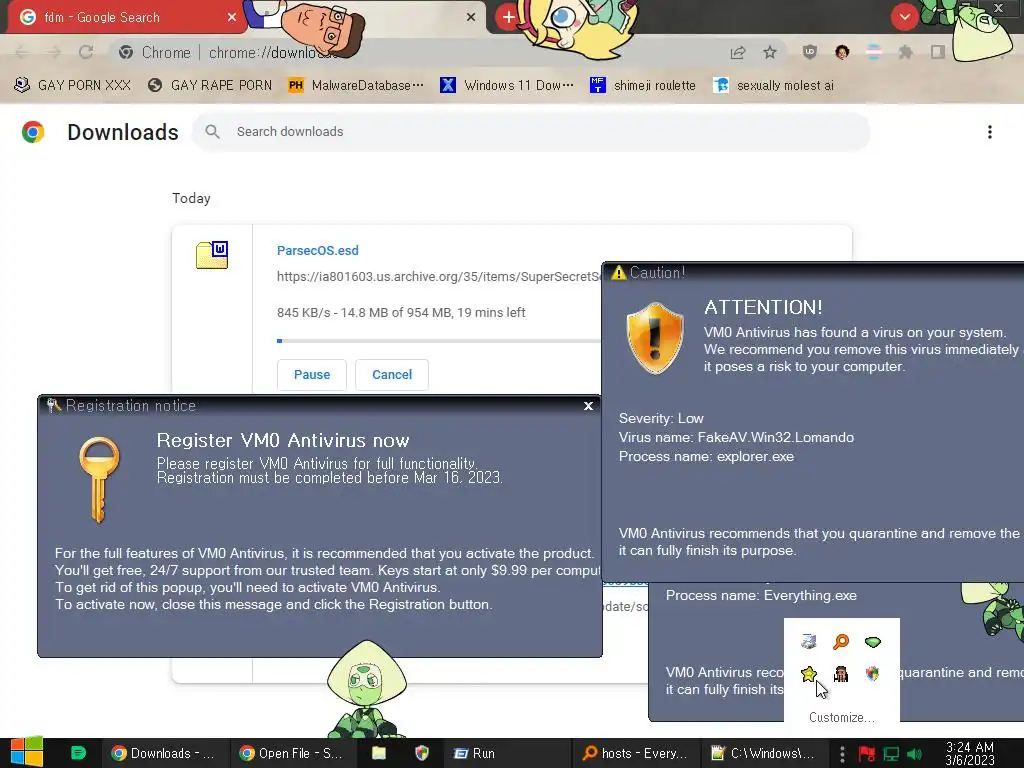Screen dimensions: 1024x768
Task: Open the uBlock shield extension icon
Action: [810, 52]
